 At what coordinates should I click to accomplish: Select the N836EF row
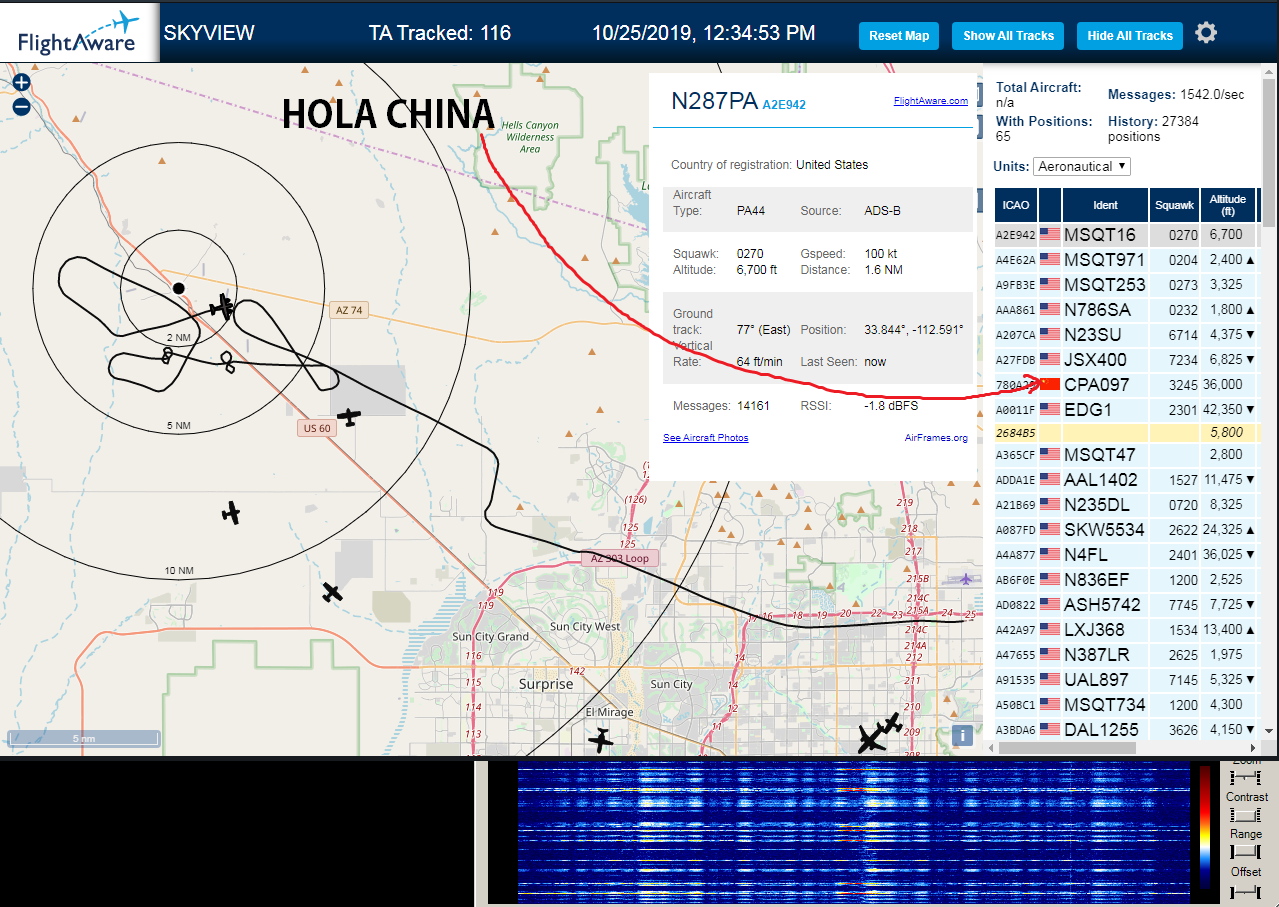tap(1127, 580)
